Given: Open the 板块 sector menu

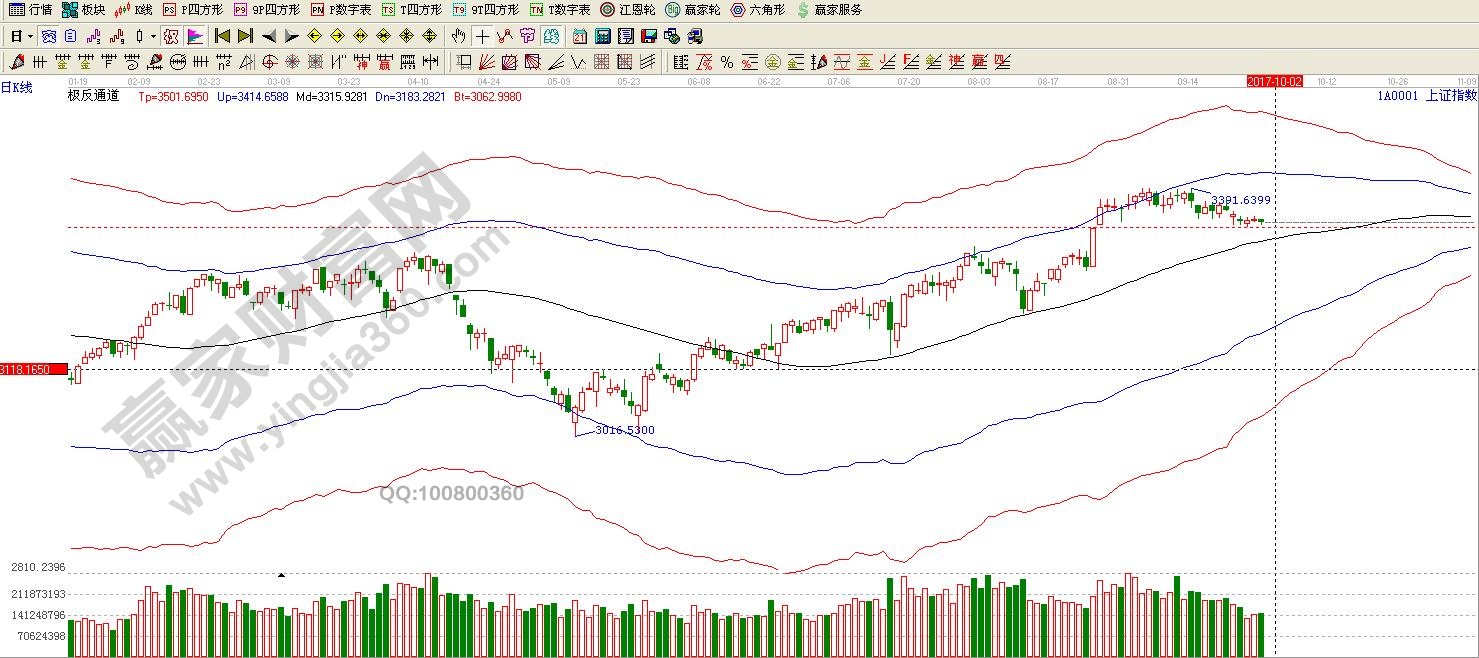Looking at the screenshot, I should (83, 10).
